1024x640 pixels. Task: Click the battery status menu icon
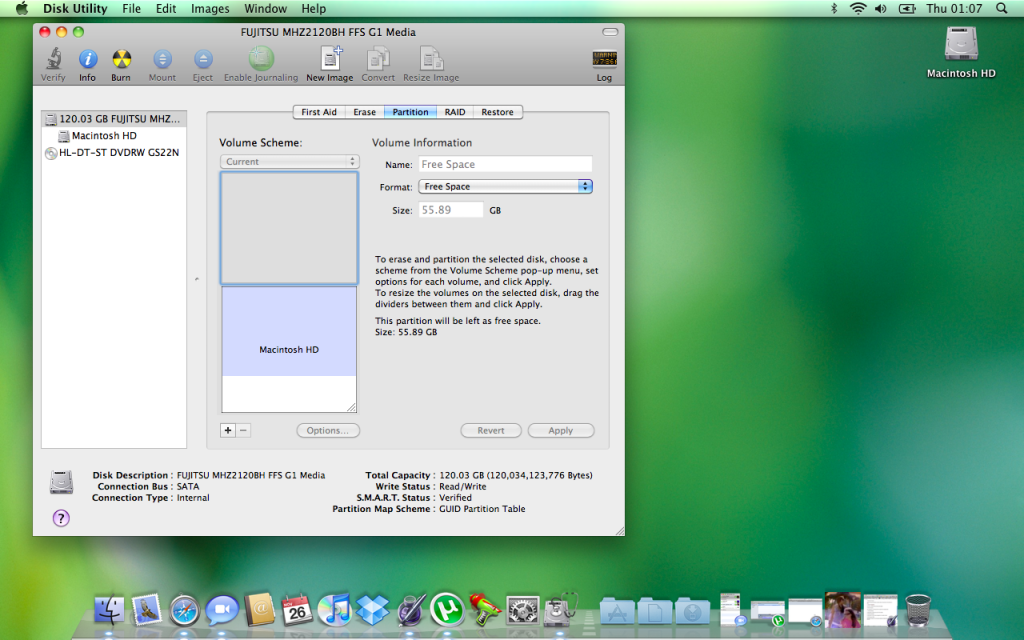tap(906, 8)
